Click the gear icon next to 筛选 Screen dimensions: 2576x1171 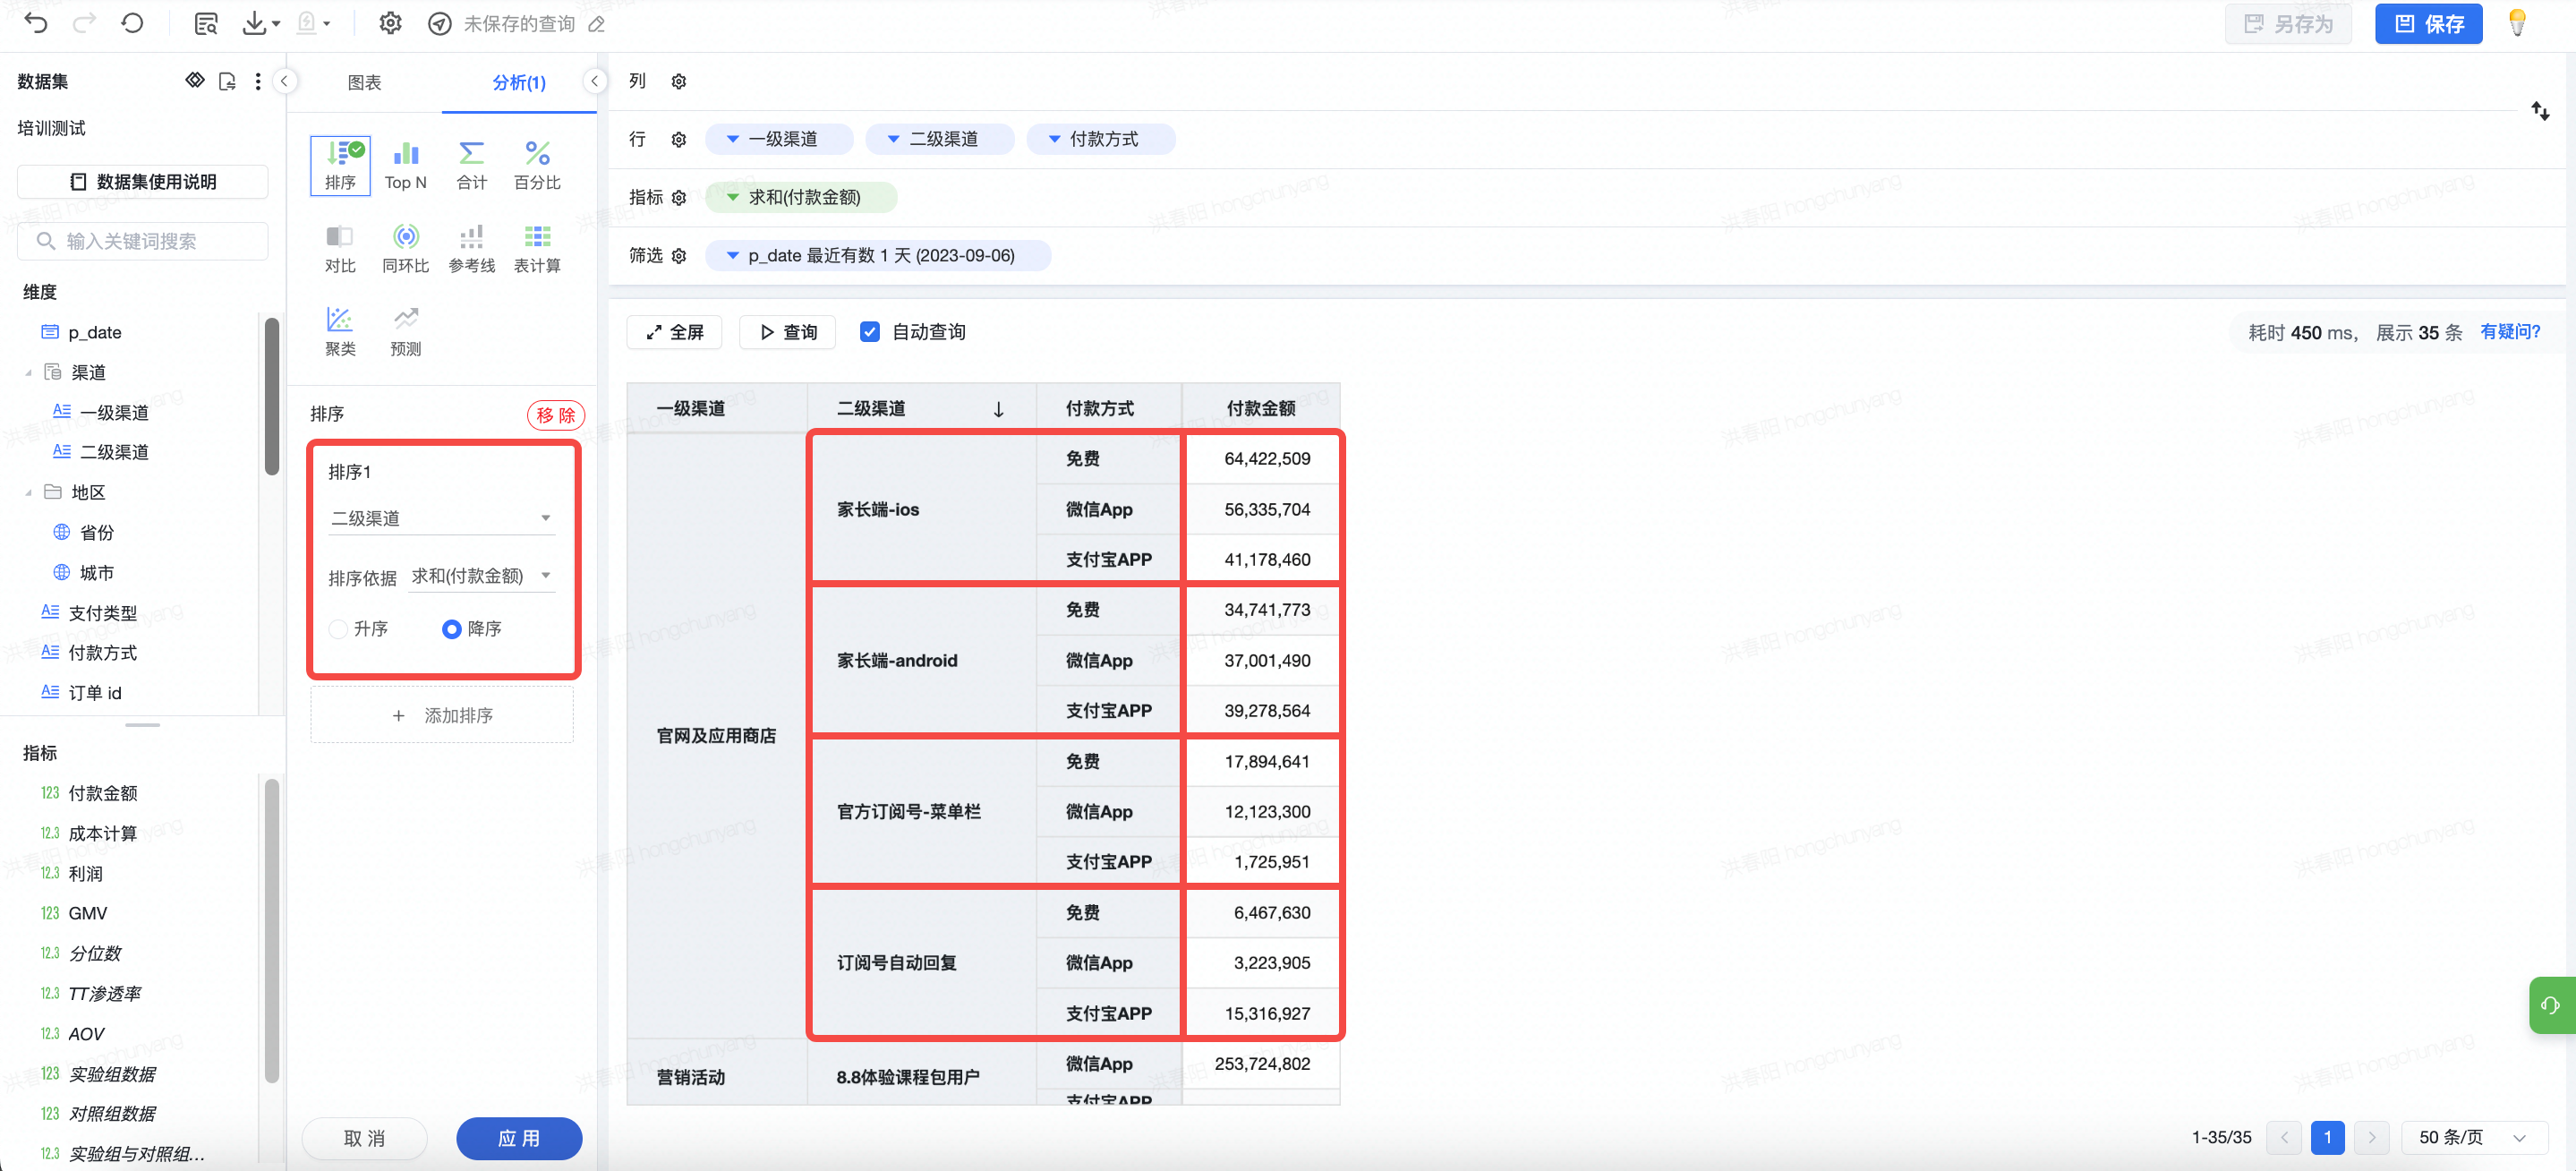tap(679, 255)
